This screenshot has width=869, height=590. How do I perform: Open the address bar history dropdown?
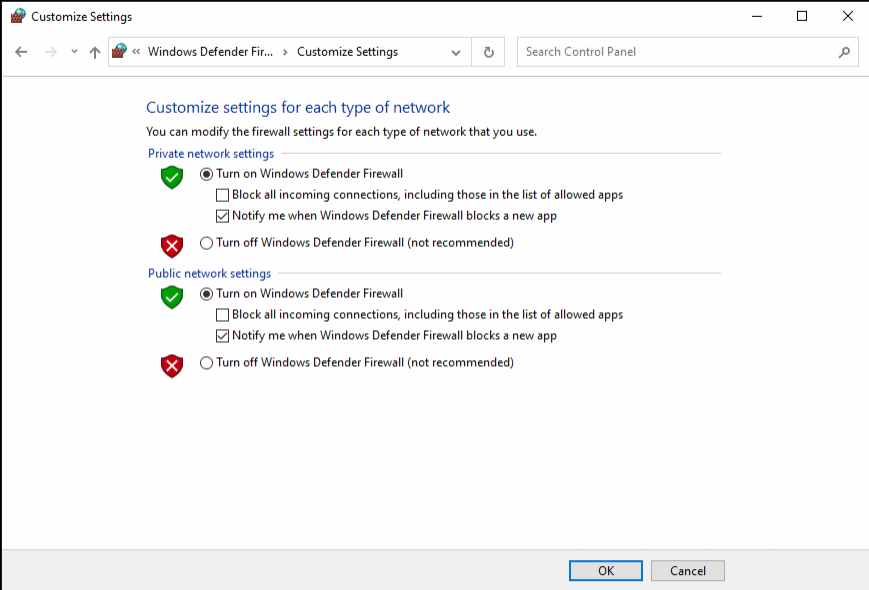tap(456, 53)
